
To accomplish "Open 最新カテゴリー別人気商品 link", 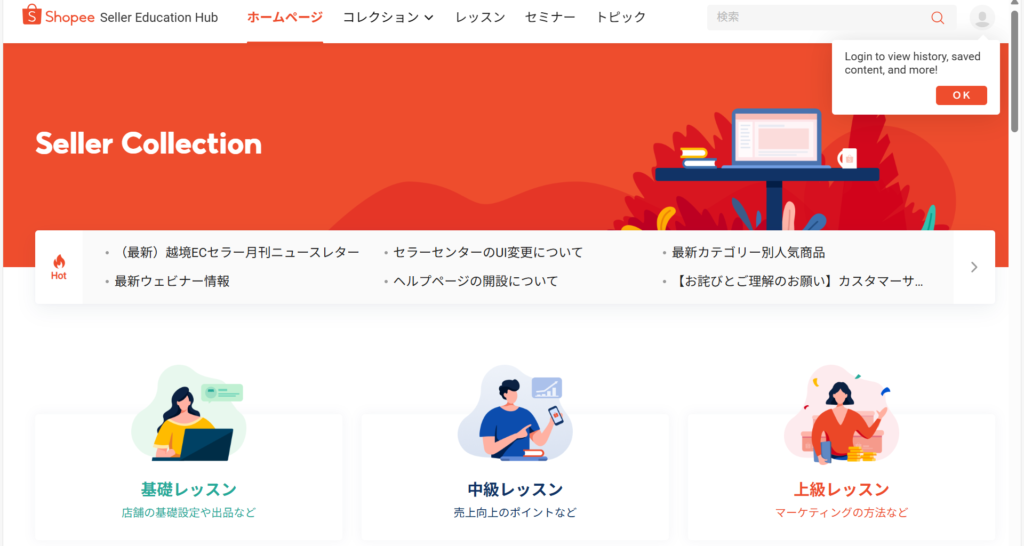I will [748, 253].
